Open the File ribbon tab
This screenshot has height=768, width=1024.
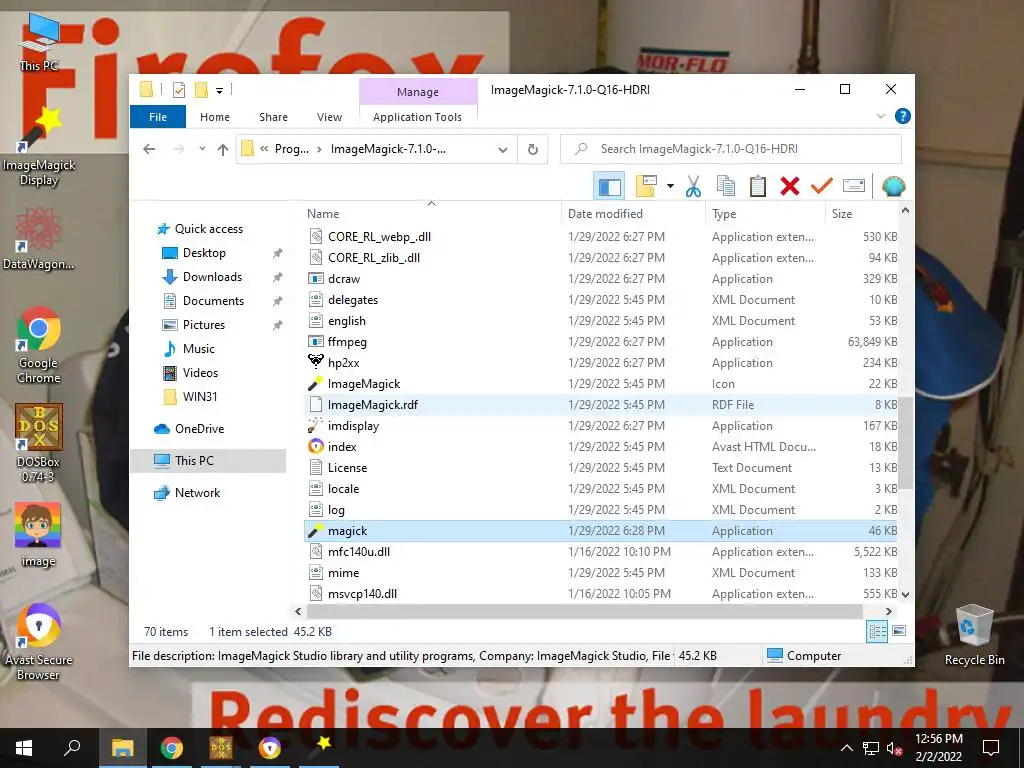point(158,117)
